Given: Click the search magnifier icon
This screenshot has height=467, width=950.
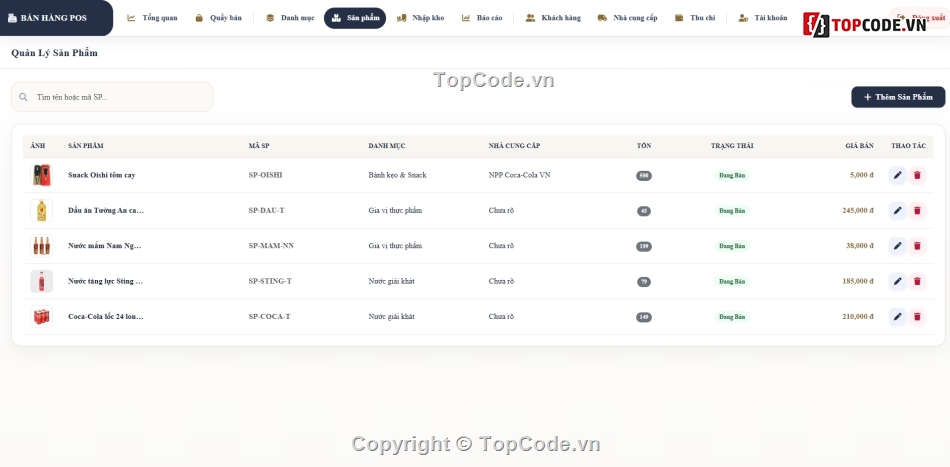Looking at the screenshot, I should [x=23, y=97].
